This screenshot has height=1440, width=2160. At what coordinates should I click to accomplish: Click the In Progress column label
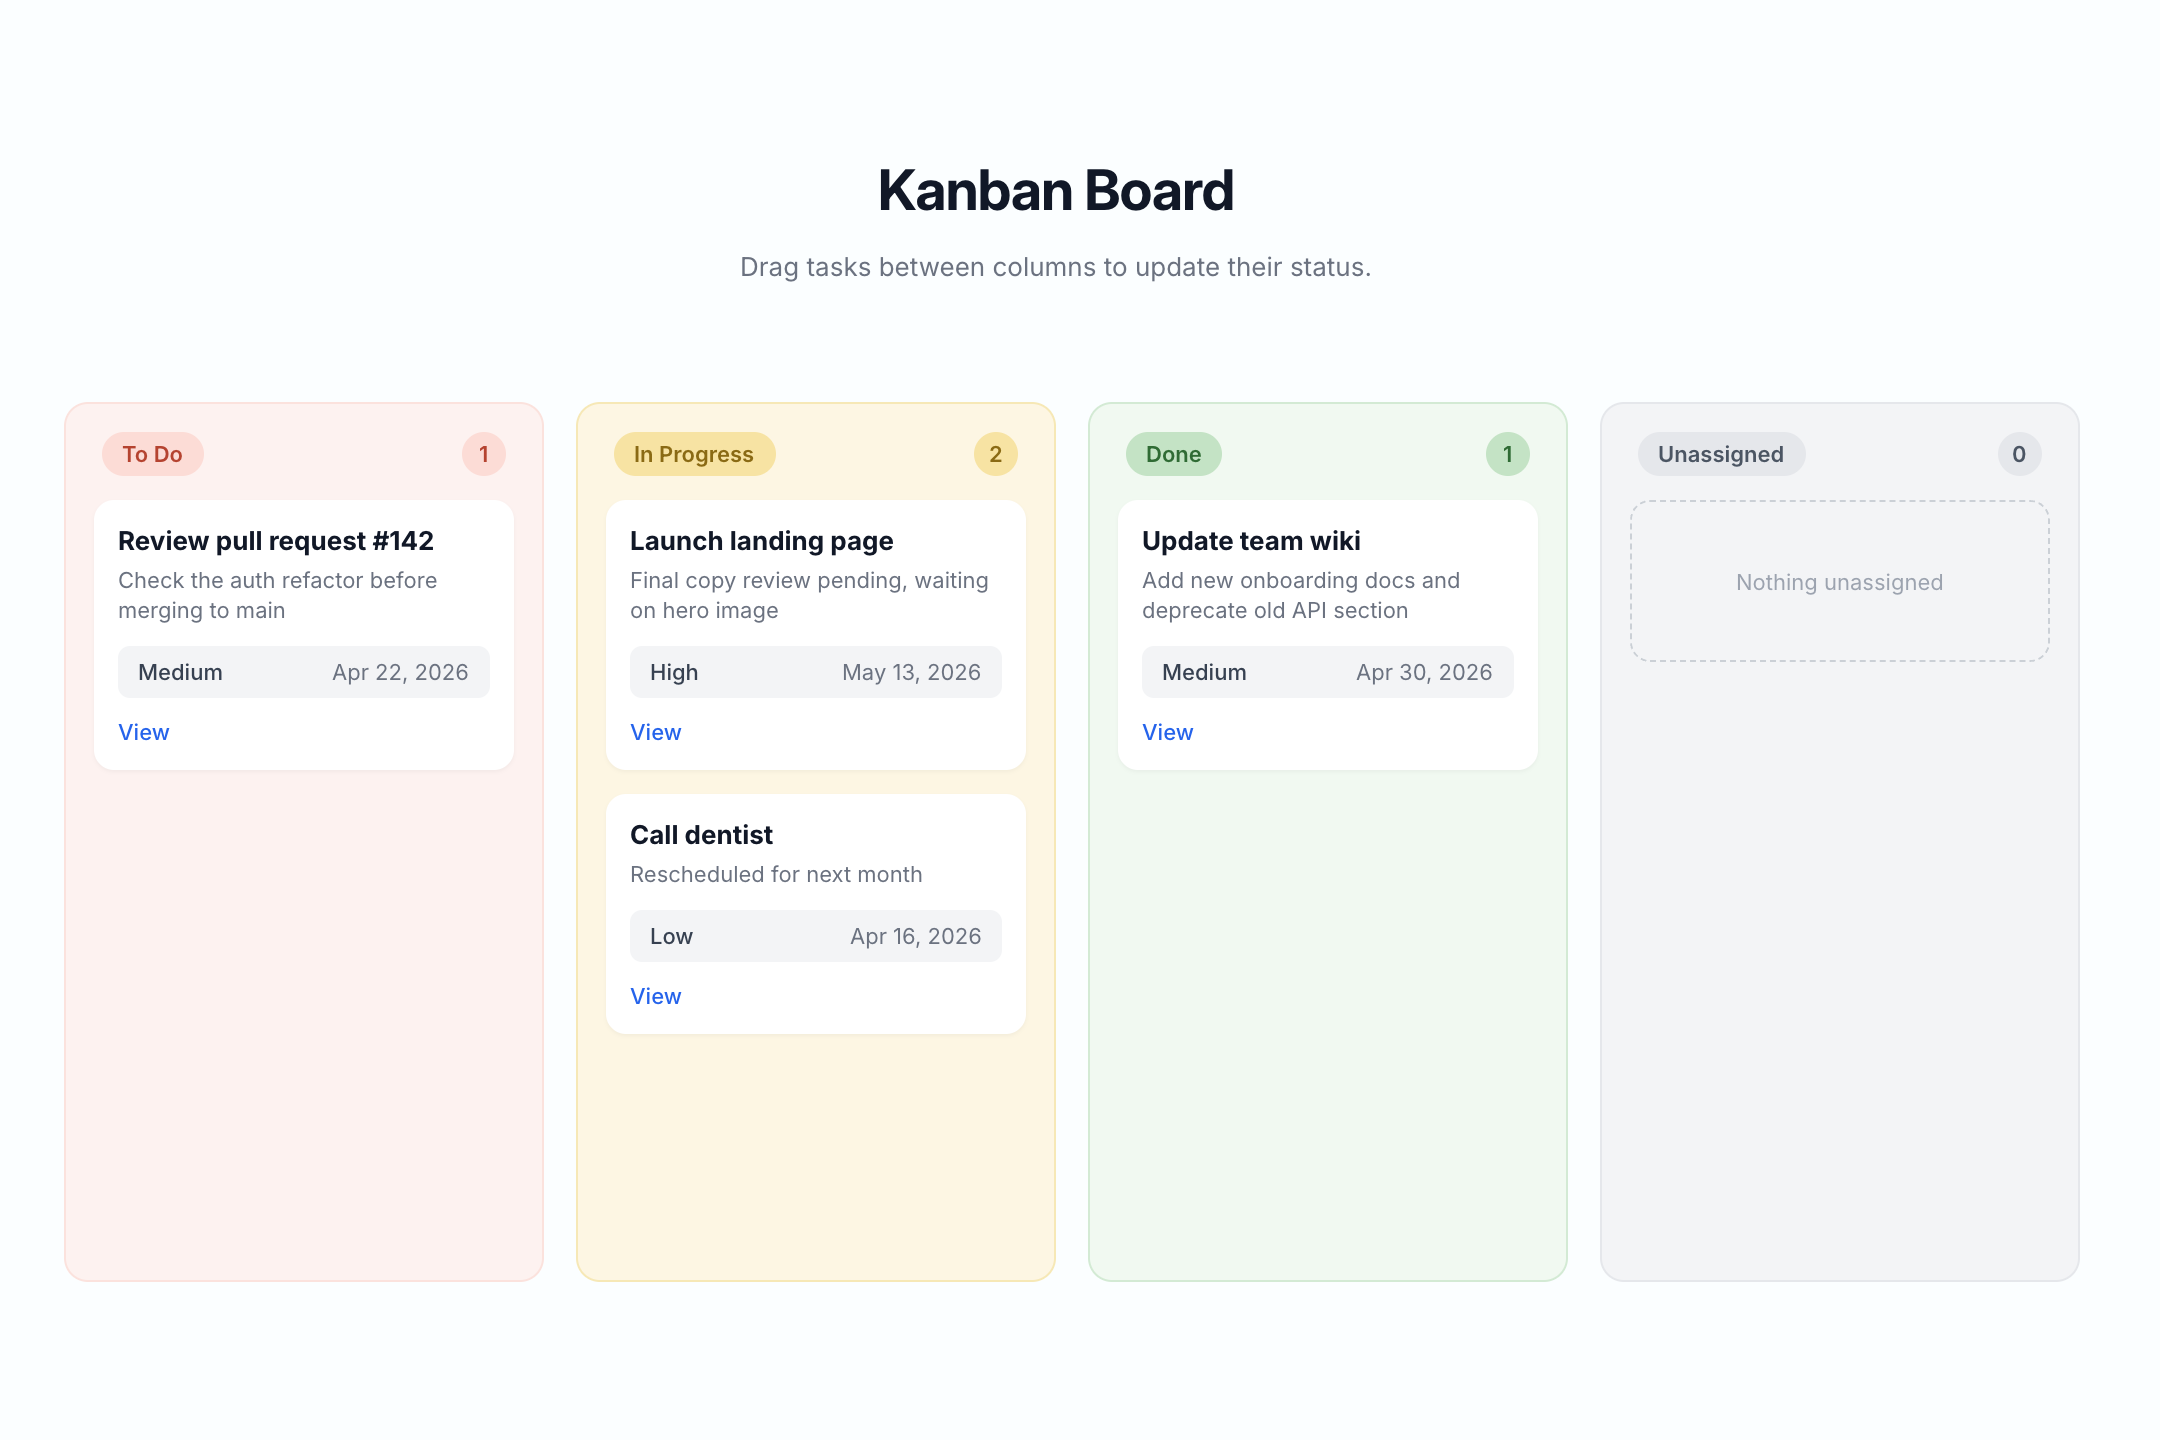click(694, 454)
